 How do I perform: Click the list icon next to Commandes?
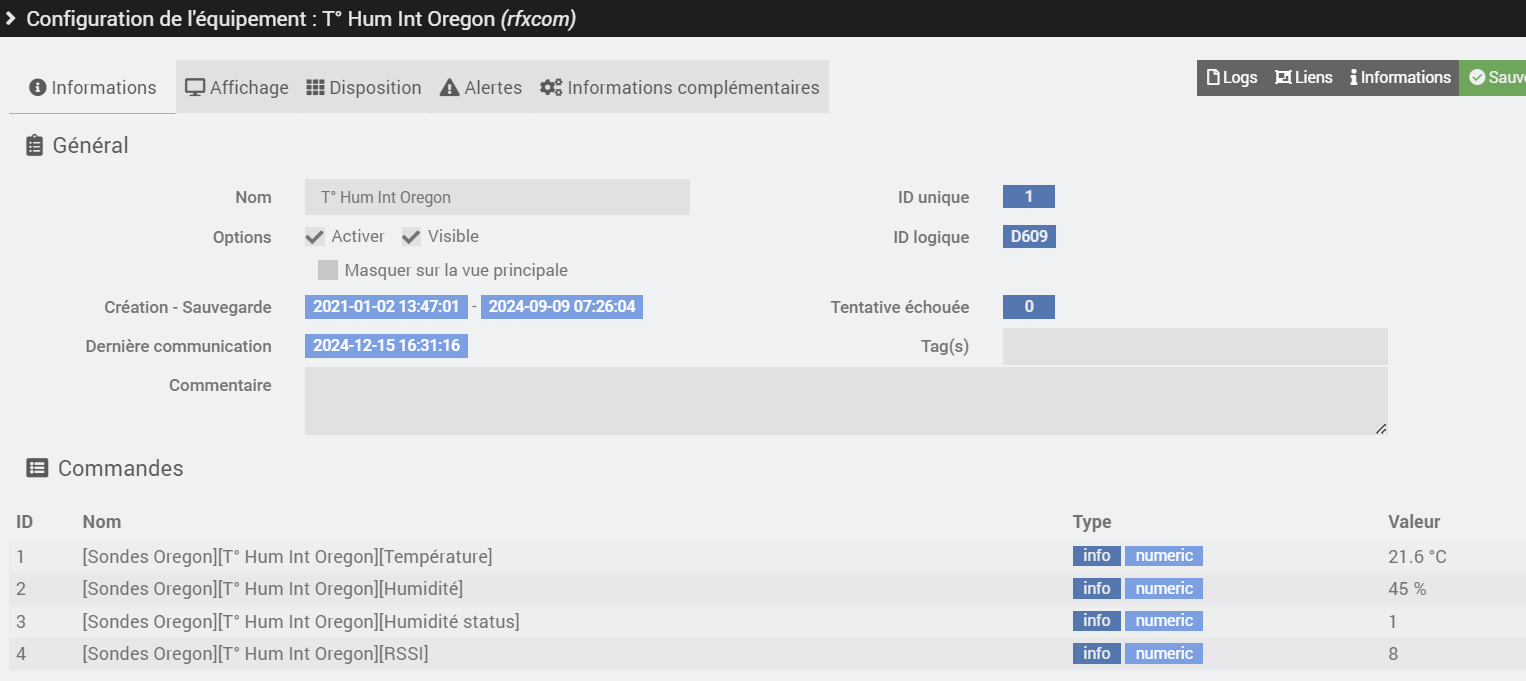pyautogui.click(x=37, y=468)
